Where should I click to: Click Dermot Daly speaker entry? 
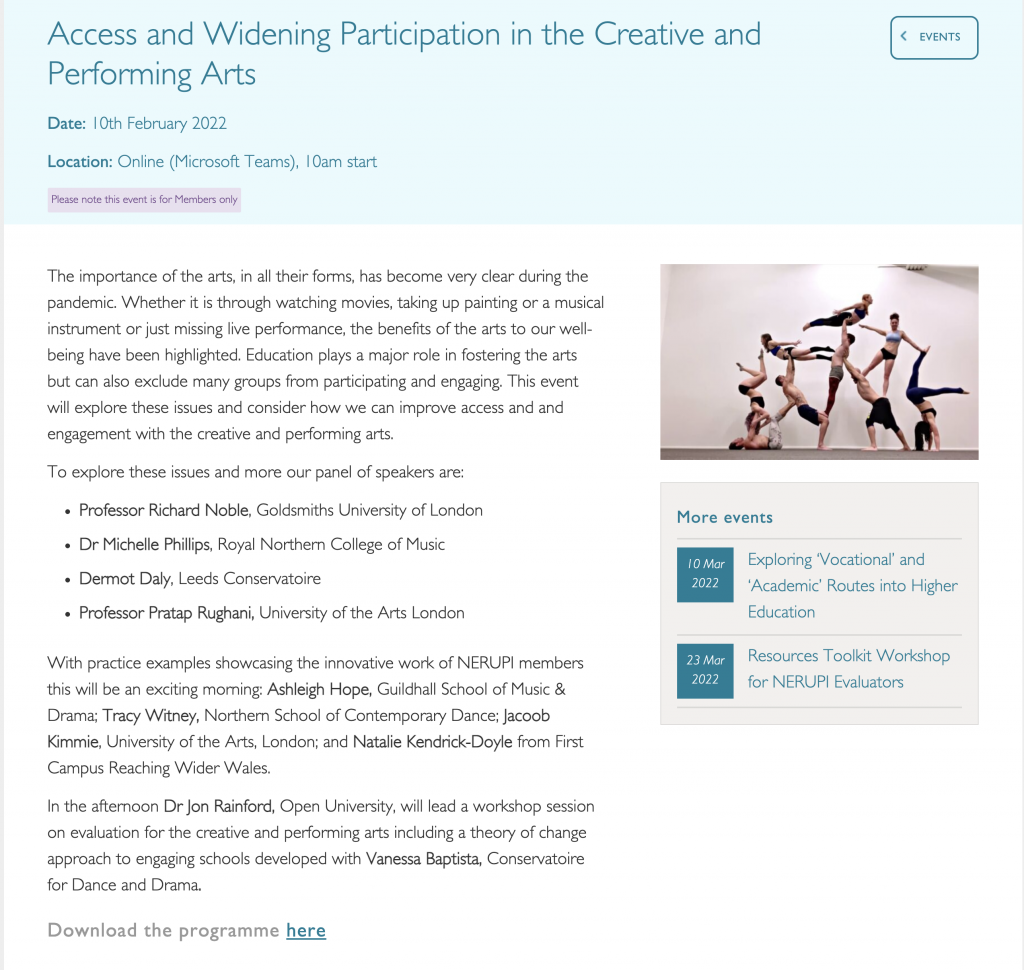200,579
